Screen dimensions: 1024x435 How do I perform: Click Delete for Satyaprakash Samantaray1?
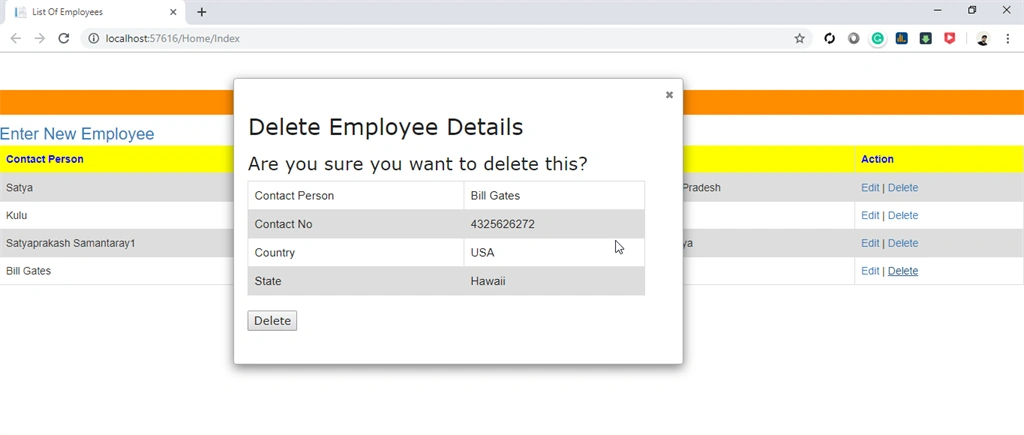[x=903, y=243]
